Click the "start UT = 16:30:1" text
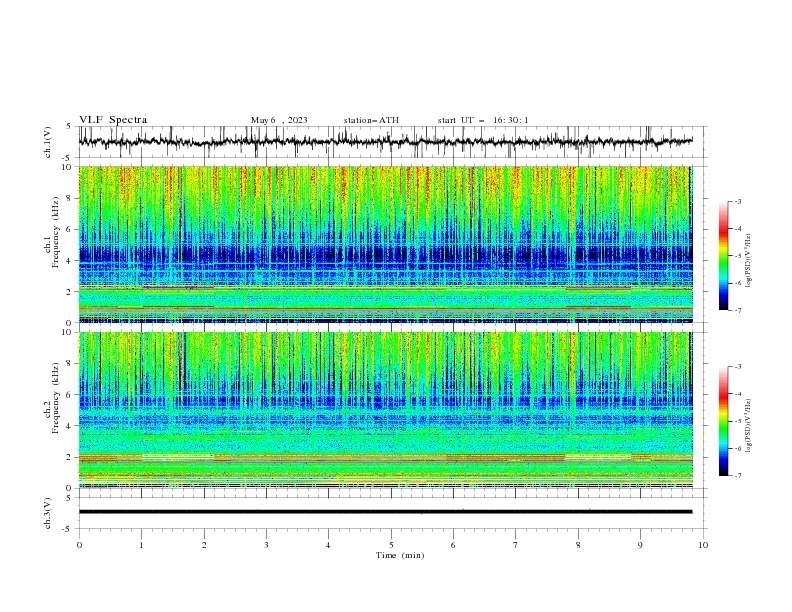The width and height of the screenshot is (792, 612). point(483,120)
